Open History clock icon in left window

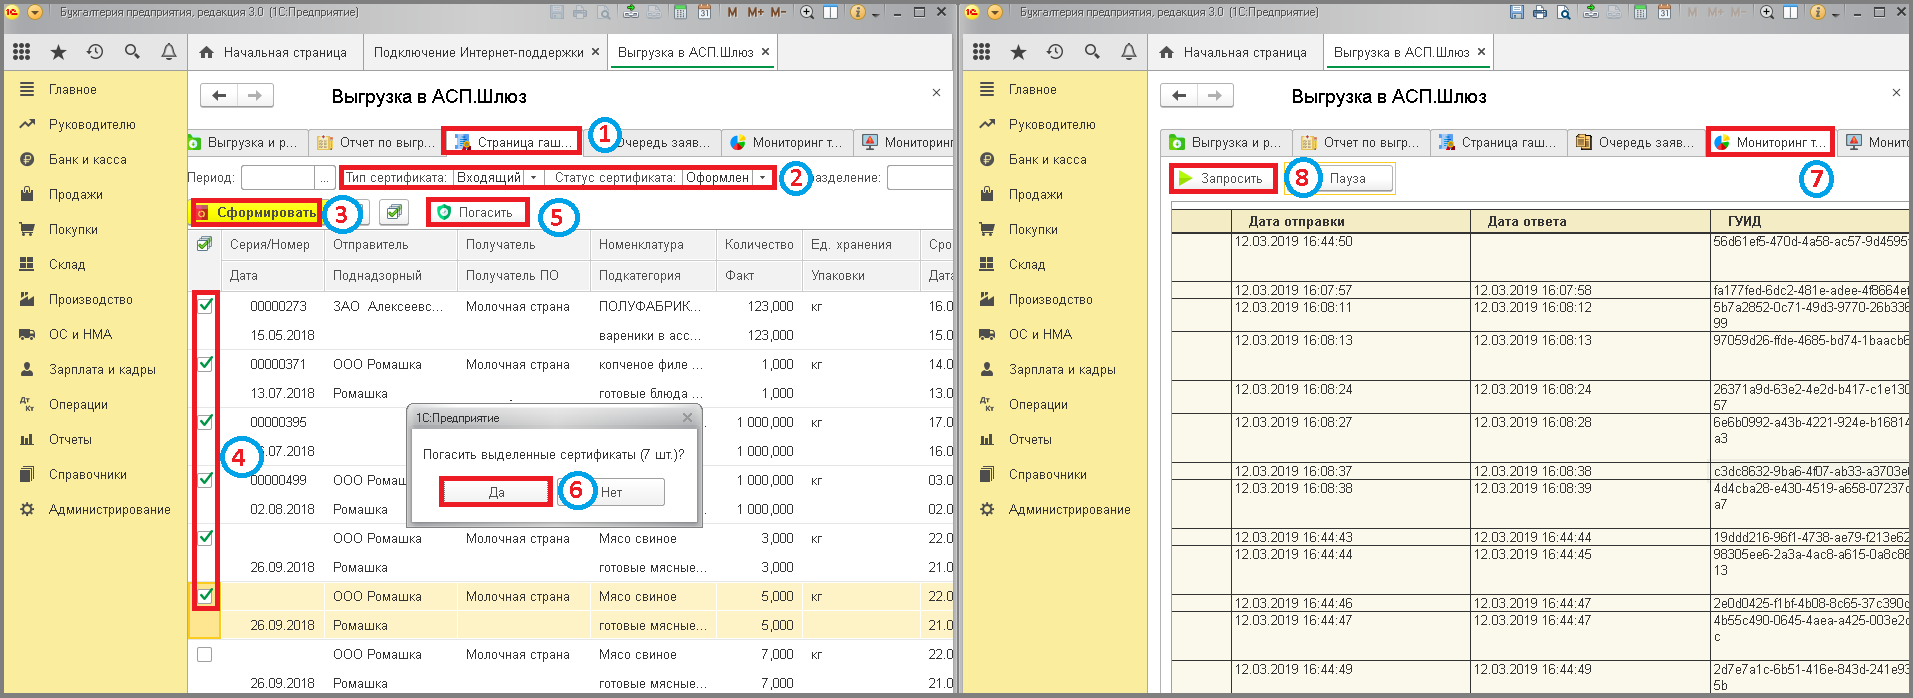click(x=95, y=52)
